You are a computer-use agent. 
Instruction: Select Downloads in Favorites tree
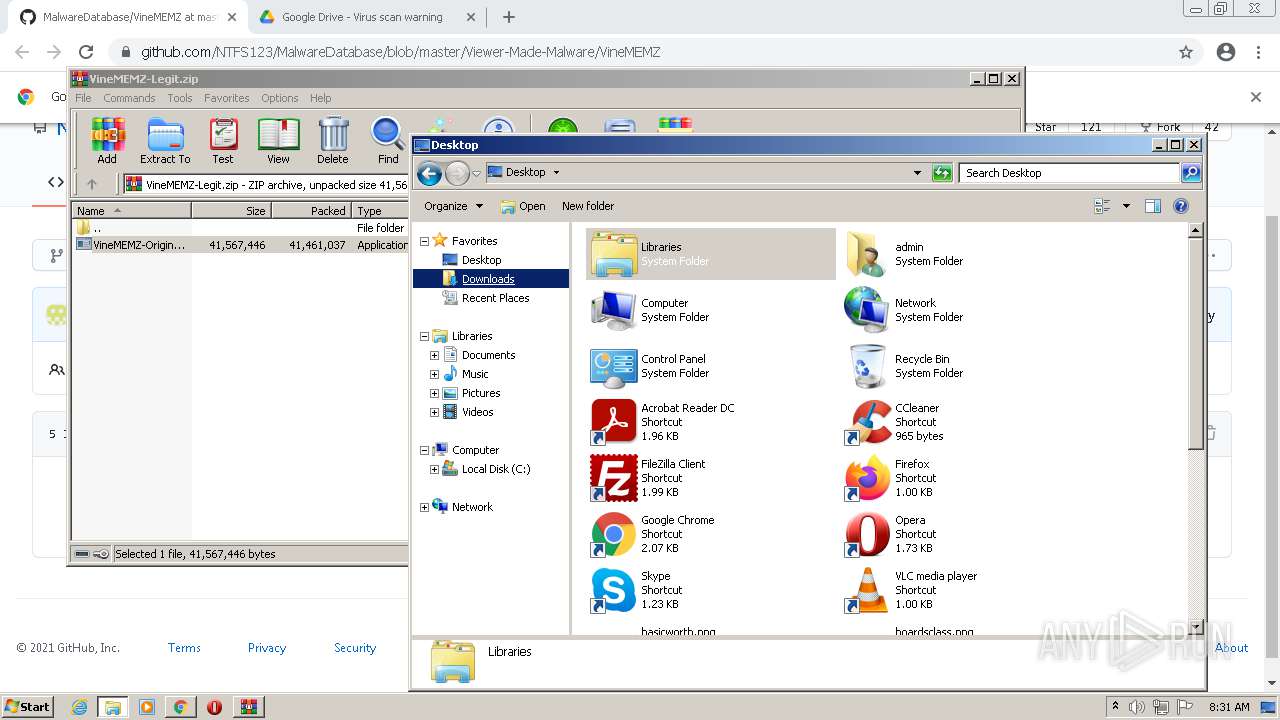[x=488, y=279]
